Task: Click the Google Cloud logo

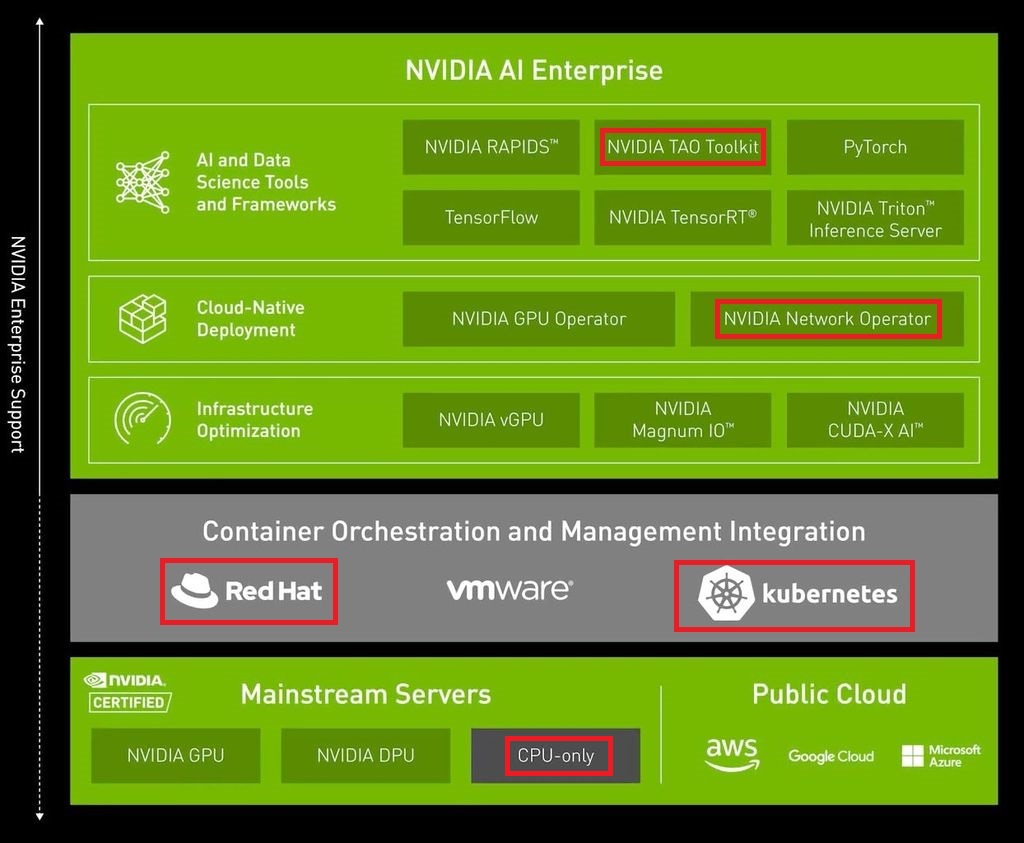Action: pos(830,757)
